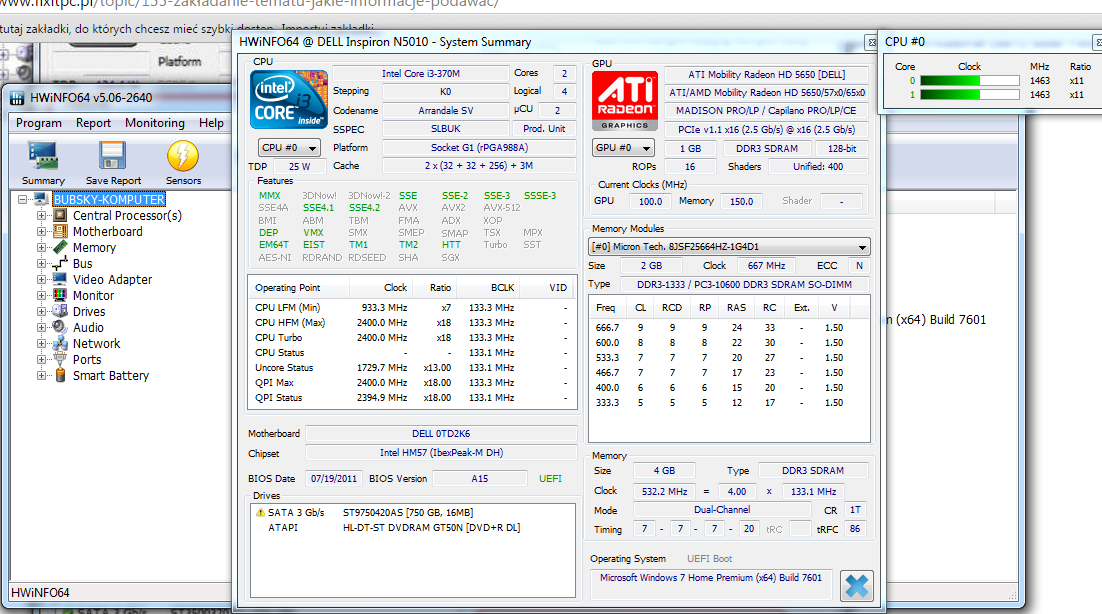The width and height of the screenshot is (1102, 614).
Task: Click the Core 1 clock bar
Action: click(x=969, y=95)
